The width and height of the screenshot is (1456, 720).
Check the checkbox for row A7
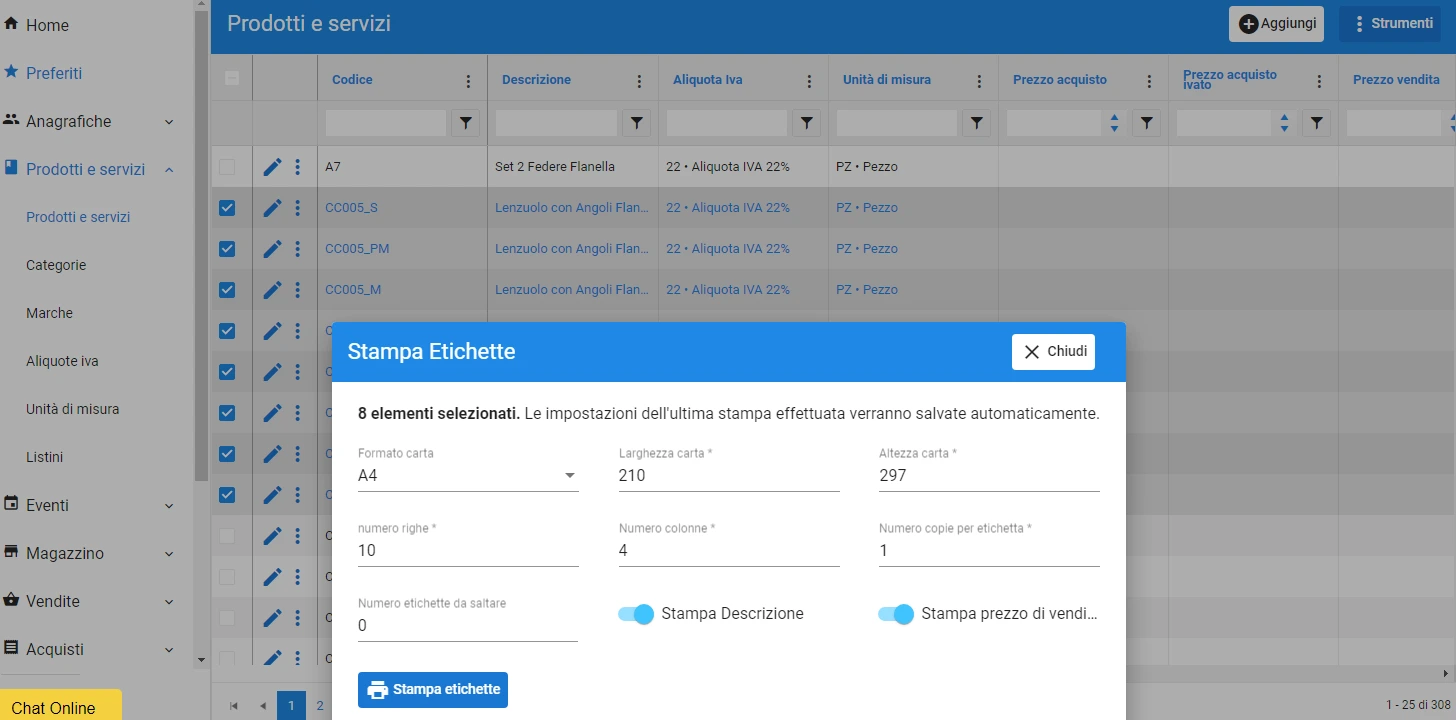[x=227, y=167]
